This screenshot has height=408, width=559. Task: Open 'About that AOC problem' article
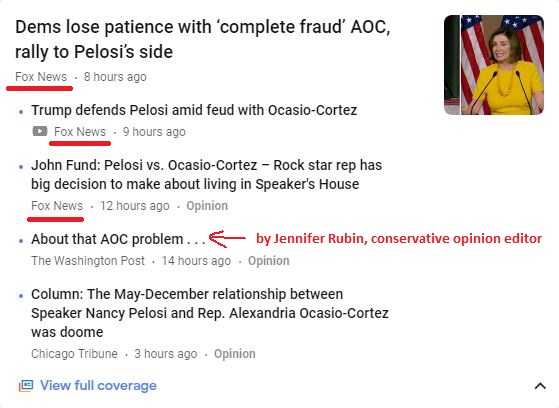118,239
